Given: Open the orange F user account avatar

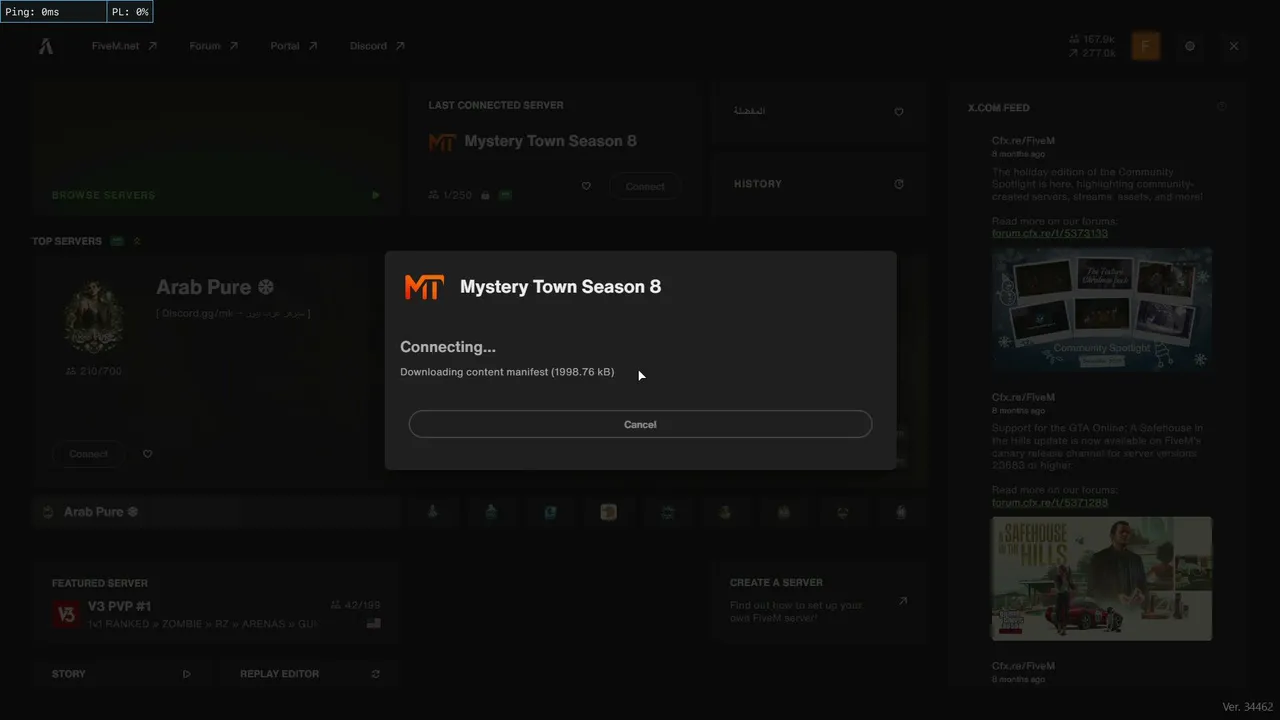Looking at the screenshot, I should pyautogui.click(x=1146, y=46).
